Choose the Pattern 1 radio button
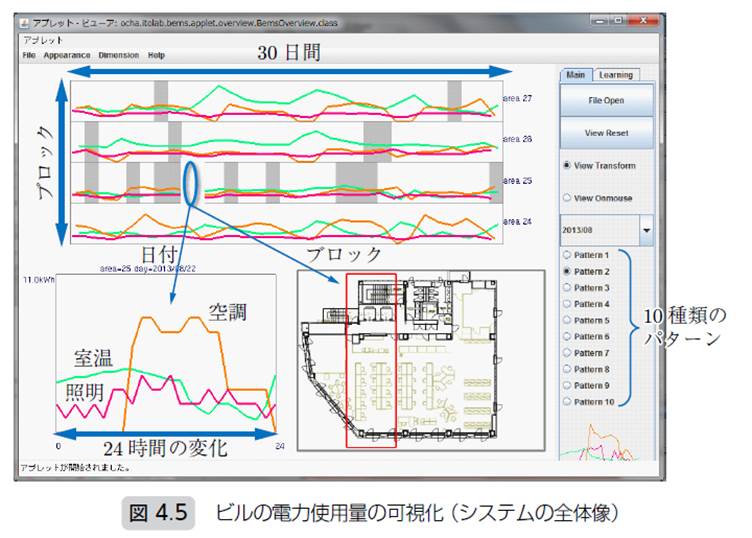Viewport: 752px width, 538px height. [567, 256]
